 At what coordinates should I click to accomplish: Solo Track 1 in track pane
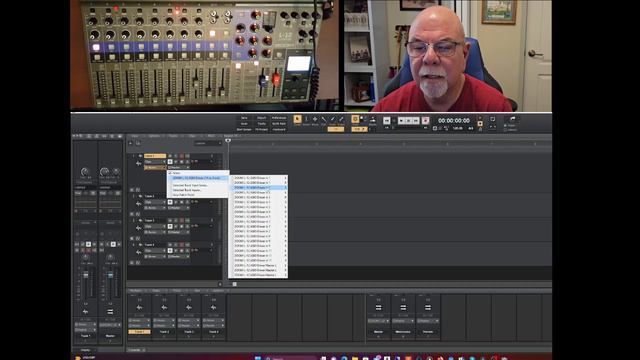coord(176,156)
